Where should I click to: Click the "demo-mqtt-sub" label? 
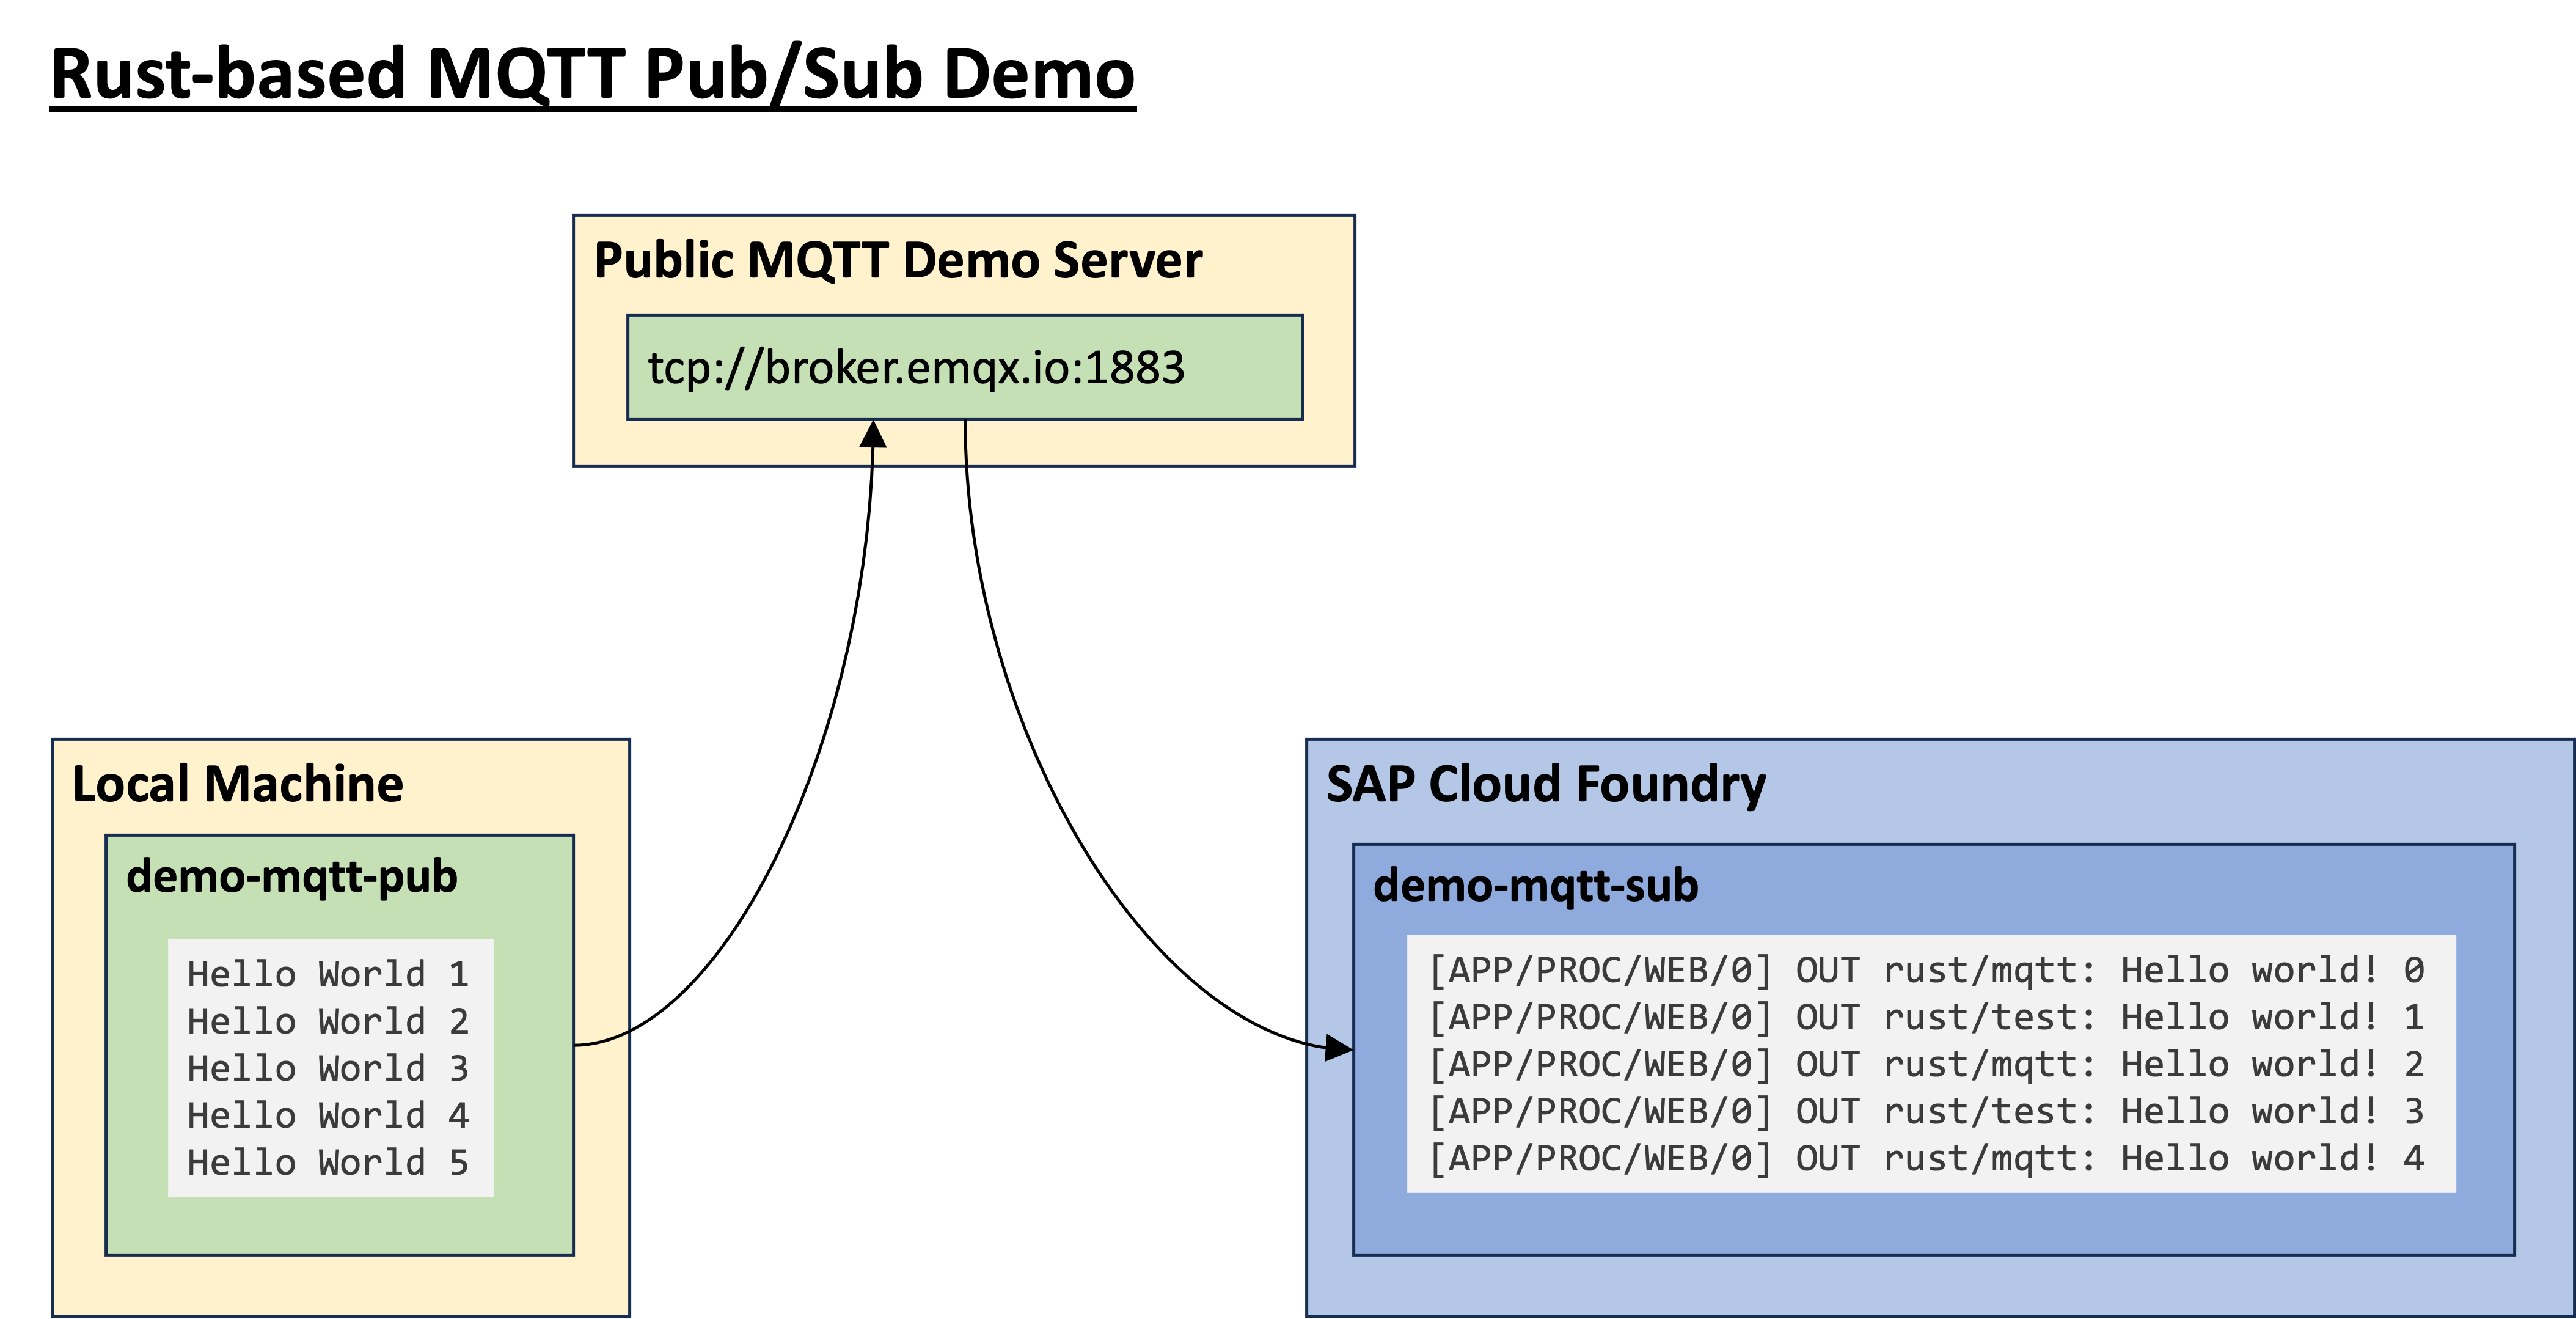1536,886
